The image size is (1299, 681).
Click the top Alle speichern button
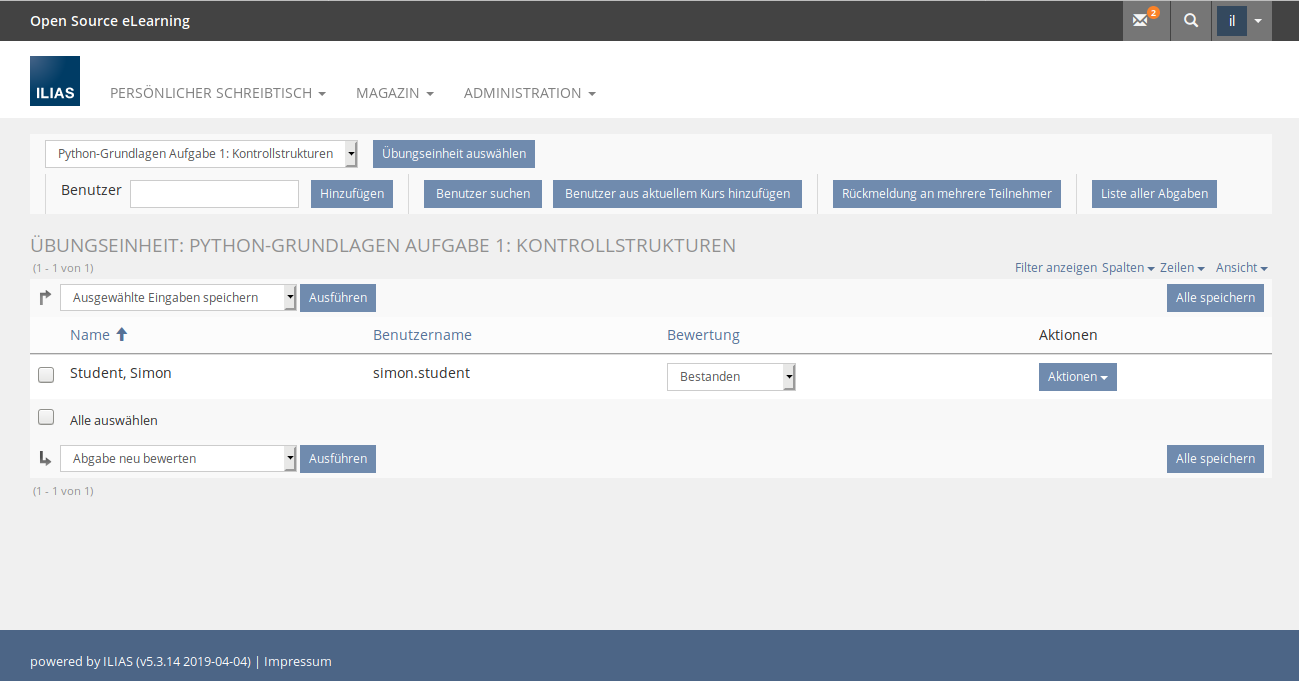coord(1215,298)
